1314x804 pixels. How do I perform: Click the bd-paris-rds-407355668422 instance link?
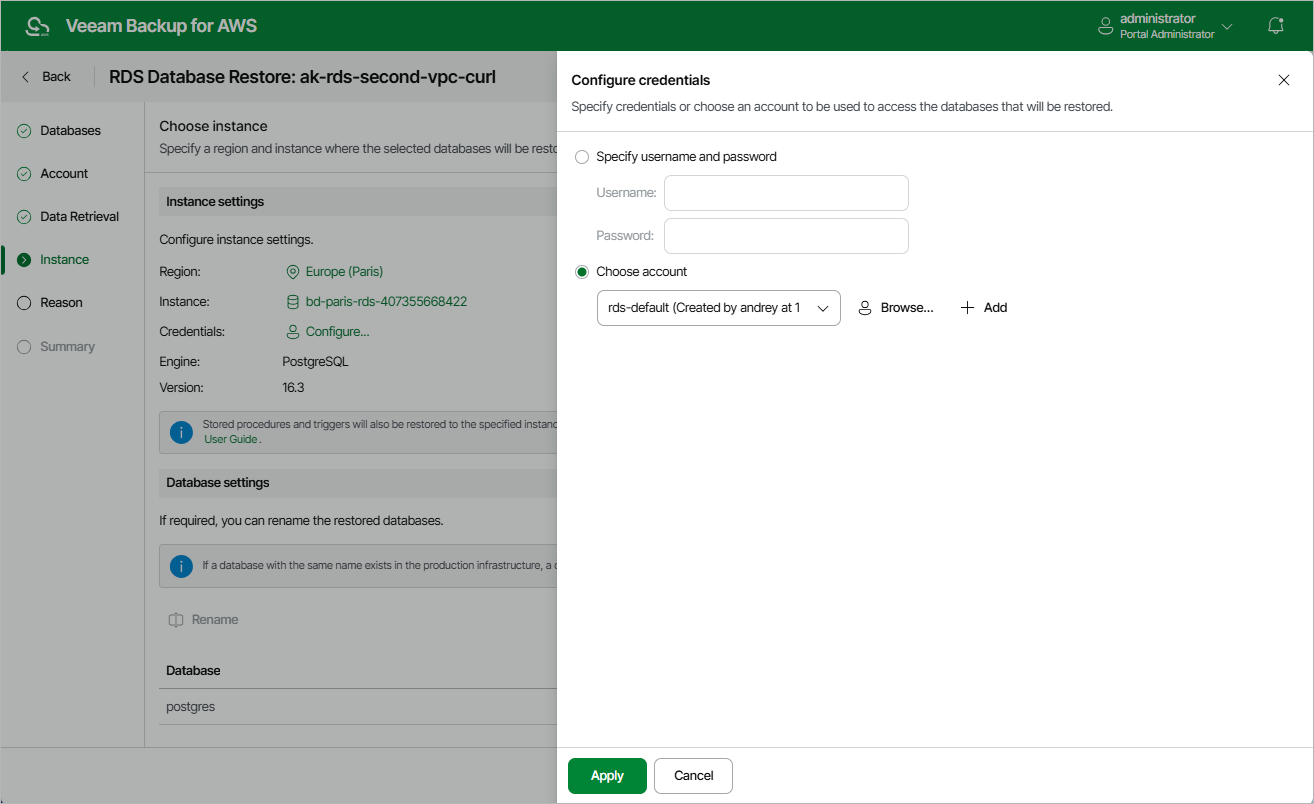pos(386,302)
